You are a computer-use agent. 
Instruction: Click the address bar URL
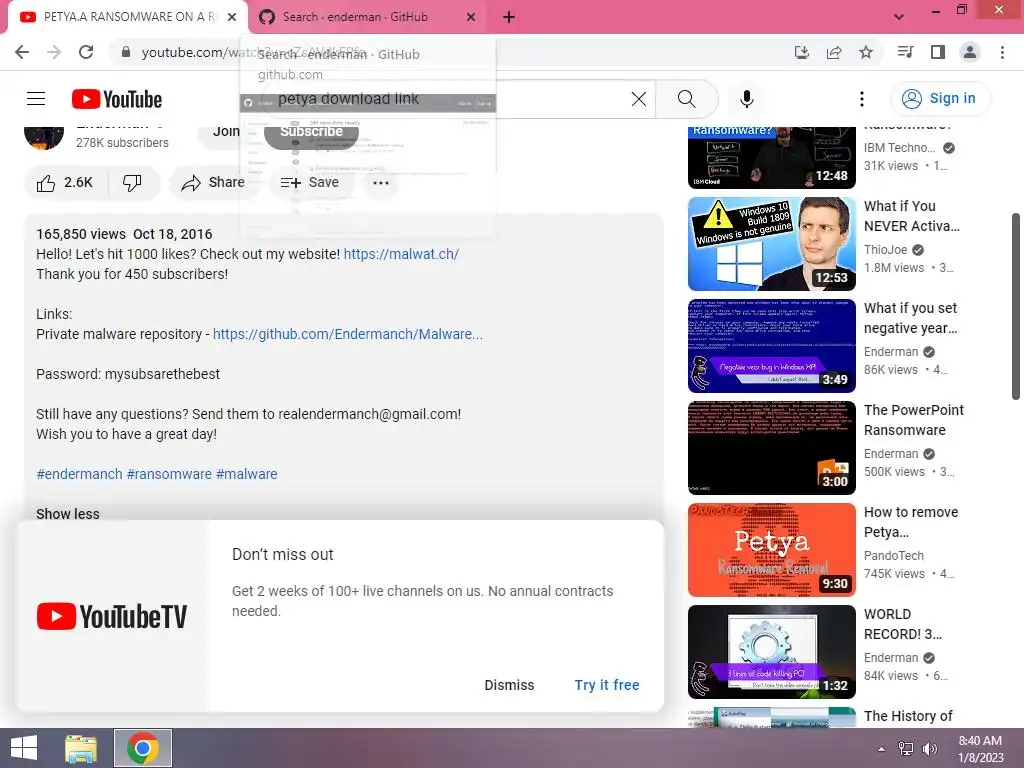coord(253,52)
